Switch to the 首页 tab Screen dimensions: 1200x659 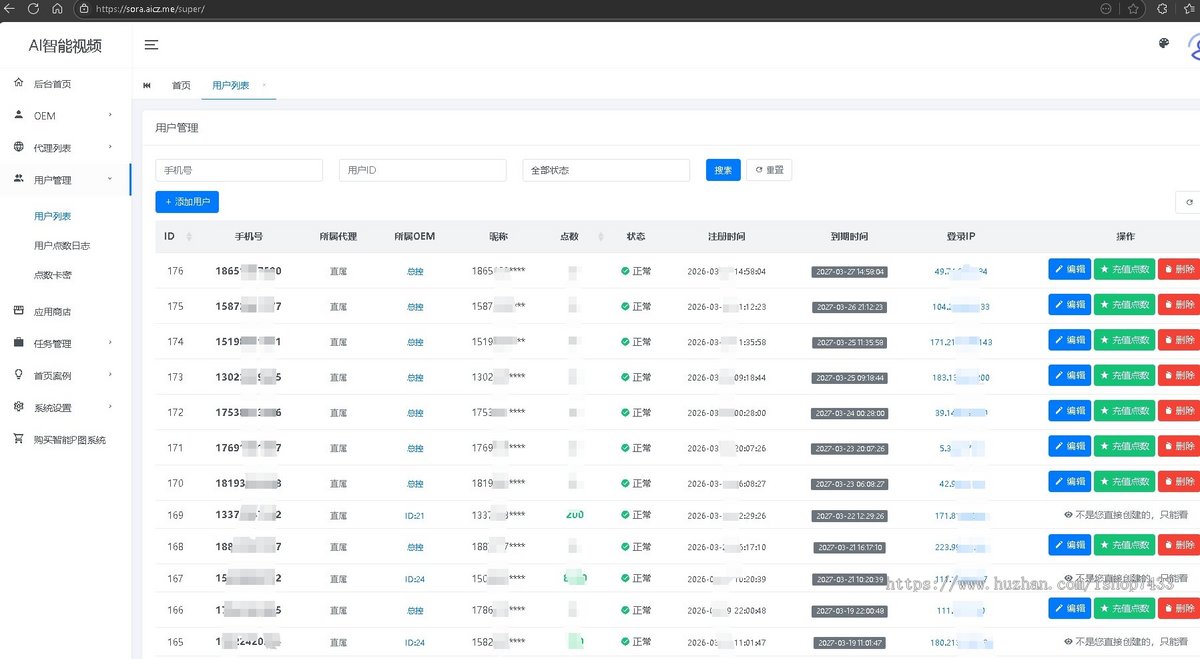(x=181, y=86)
